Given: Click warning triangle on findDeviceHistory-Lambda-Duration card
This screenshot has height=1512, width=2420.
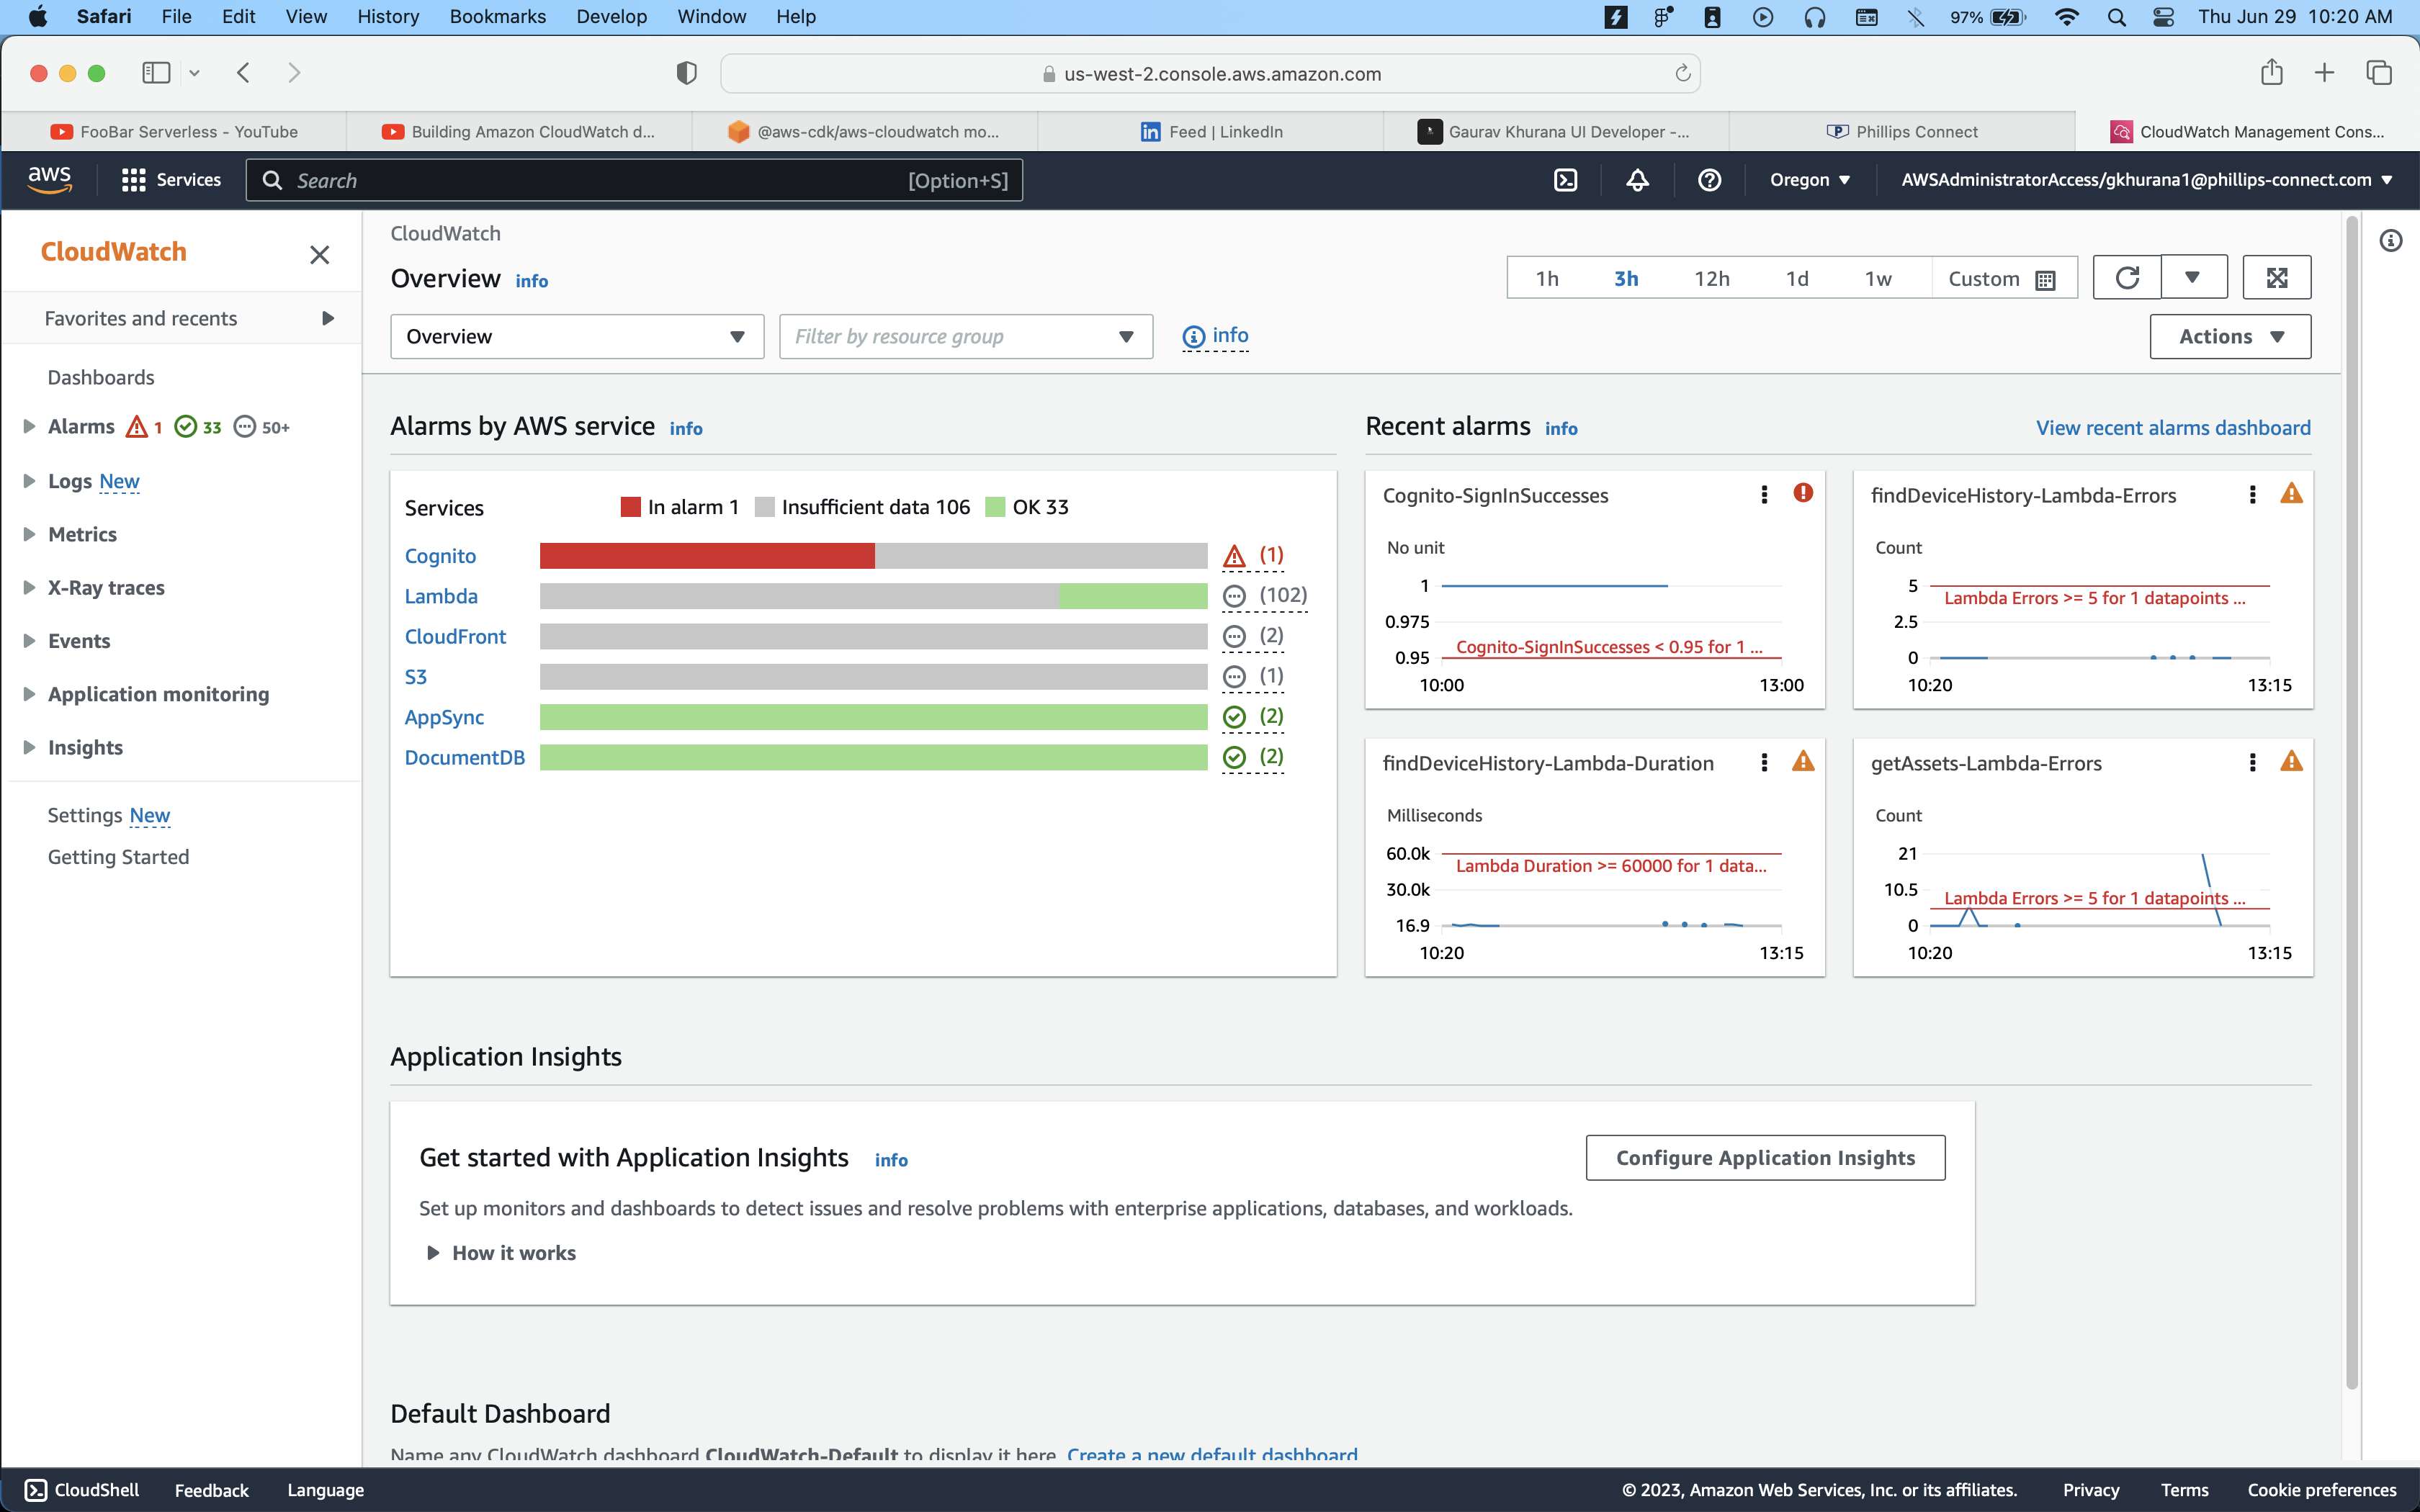Looking at the screenshot, I should coord(1803,761).
